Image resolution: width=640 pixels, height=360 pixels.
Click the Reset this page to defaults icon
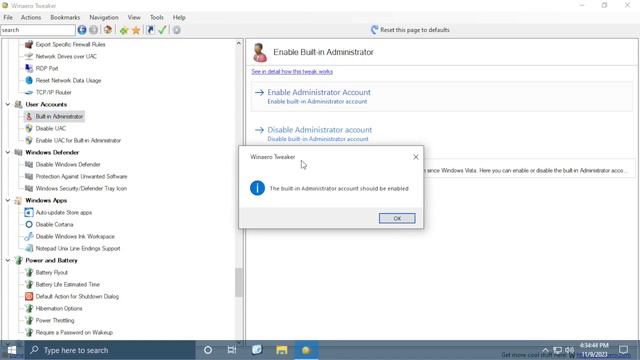coord(374,30)
